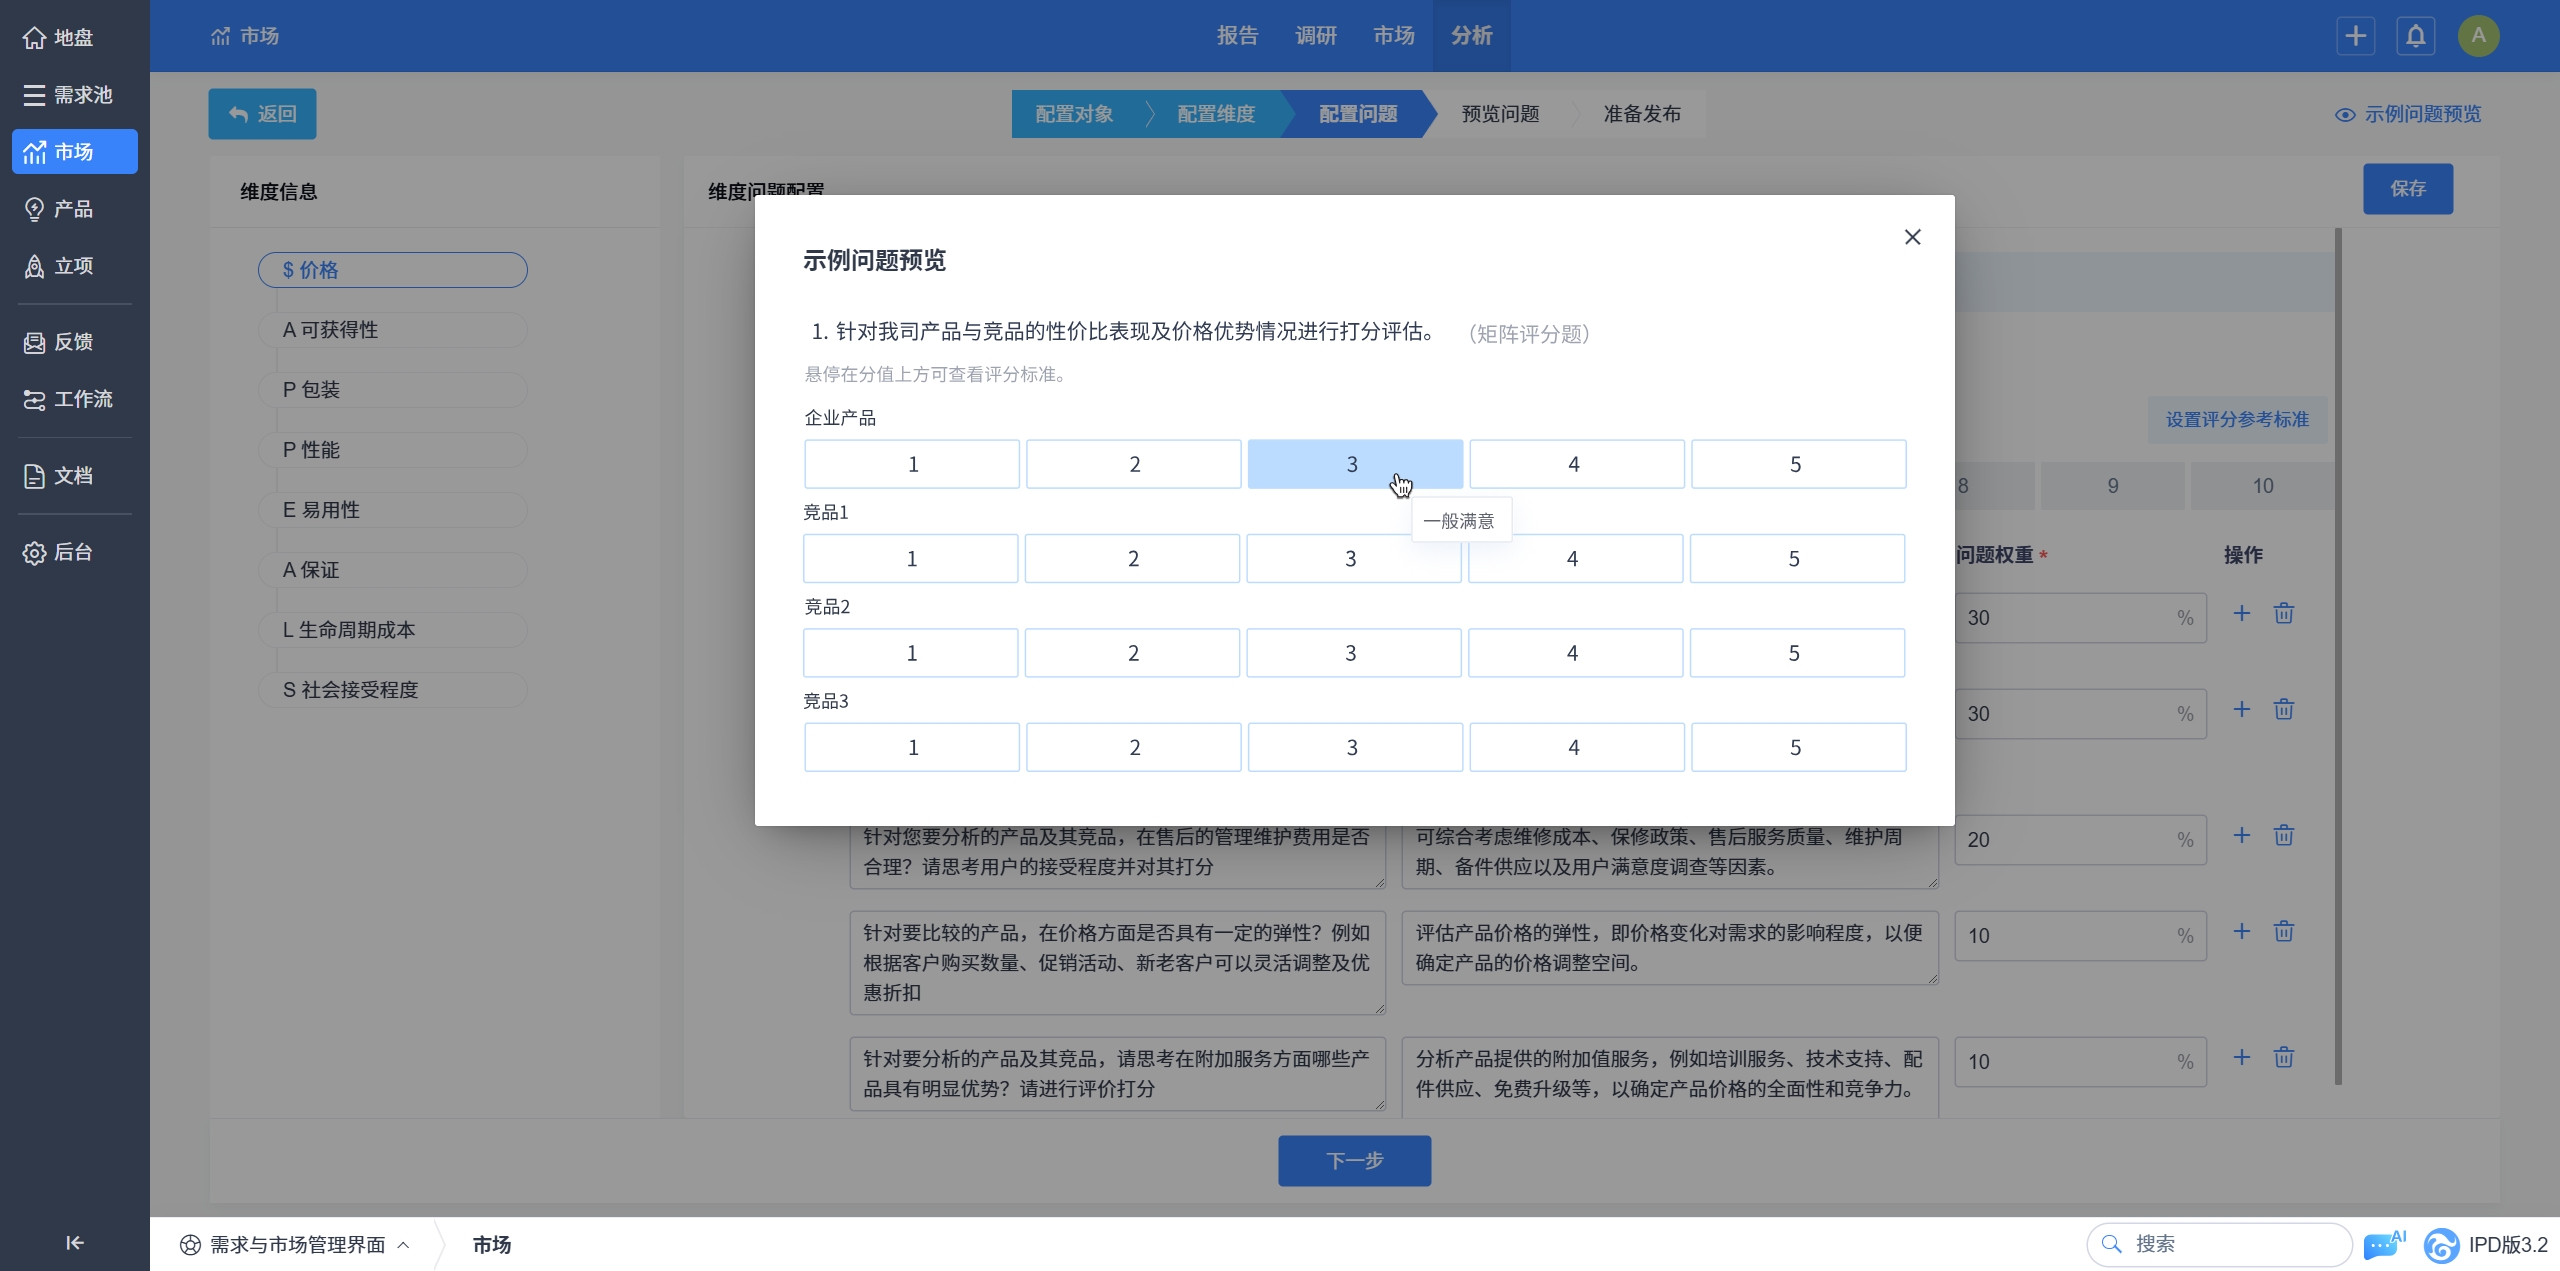Close the 示例问题预览 dialog

1912,237
